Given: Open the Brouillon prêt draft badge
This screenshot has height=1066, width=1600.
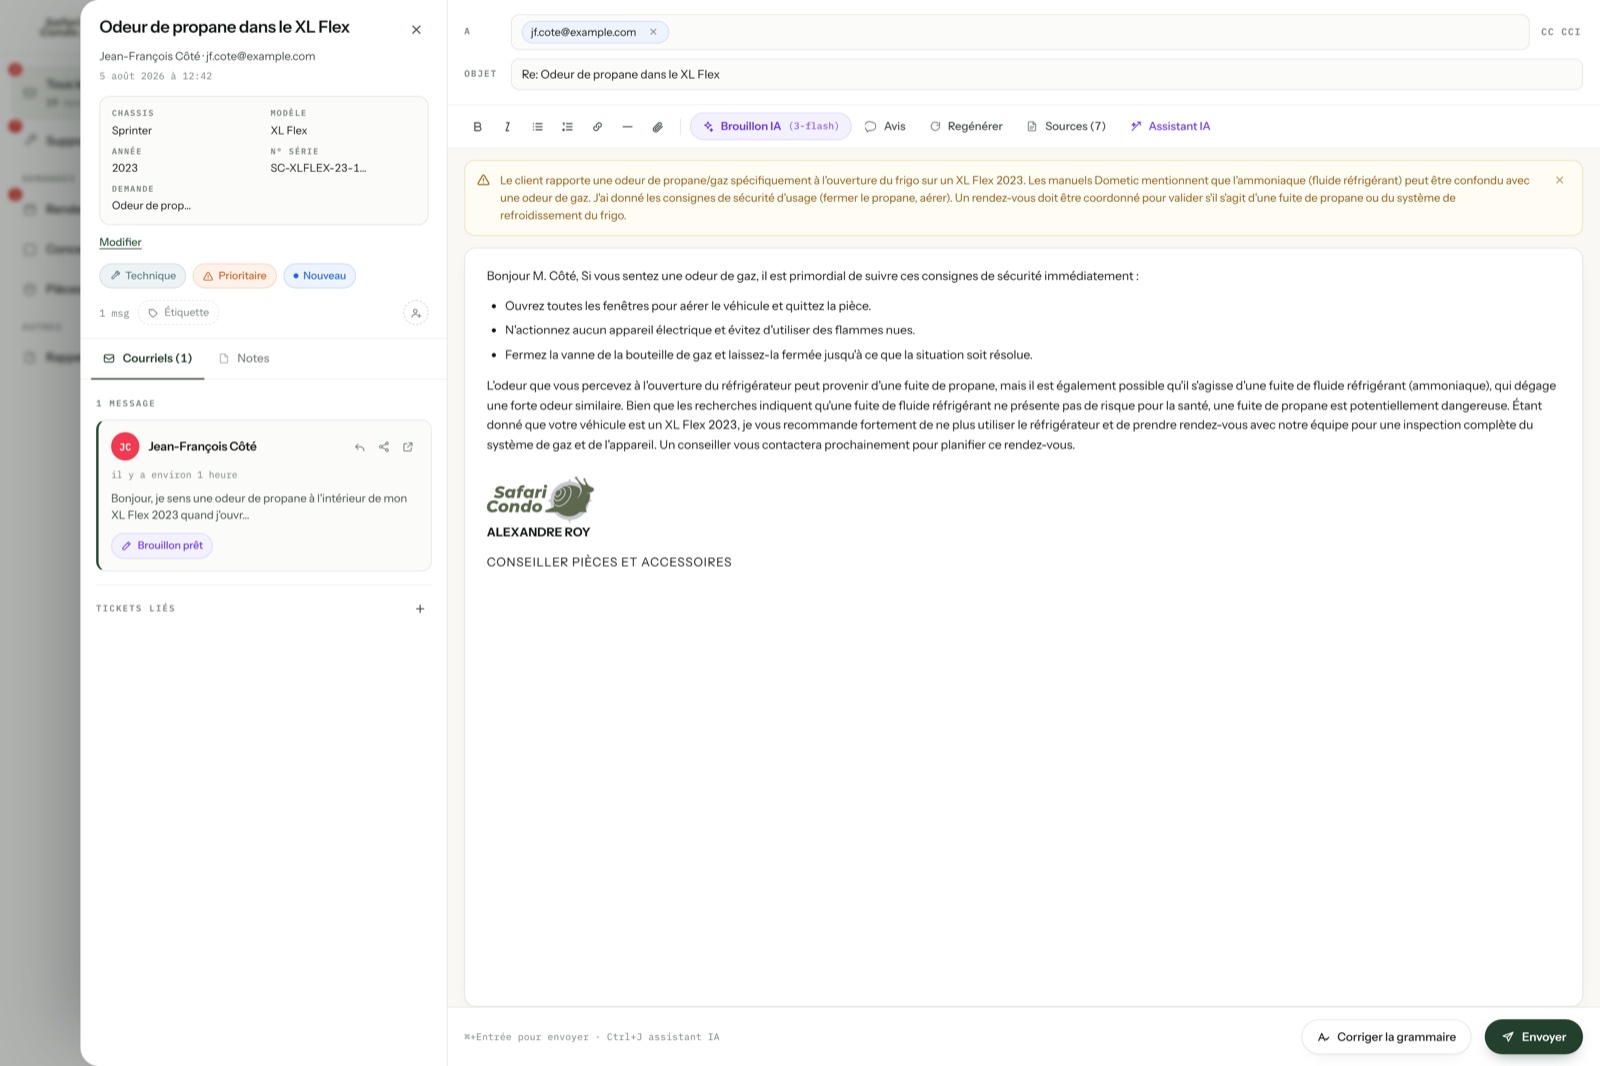Looking at the screenshot, I should point(162,546).
